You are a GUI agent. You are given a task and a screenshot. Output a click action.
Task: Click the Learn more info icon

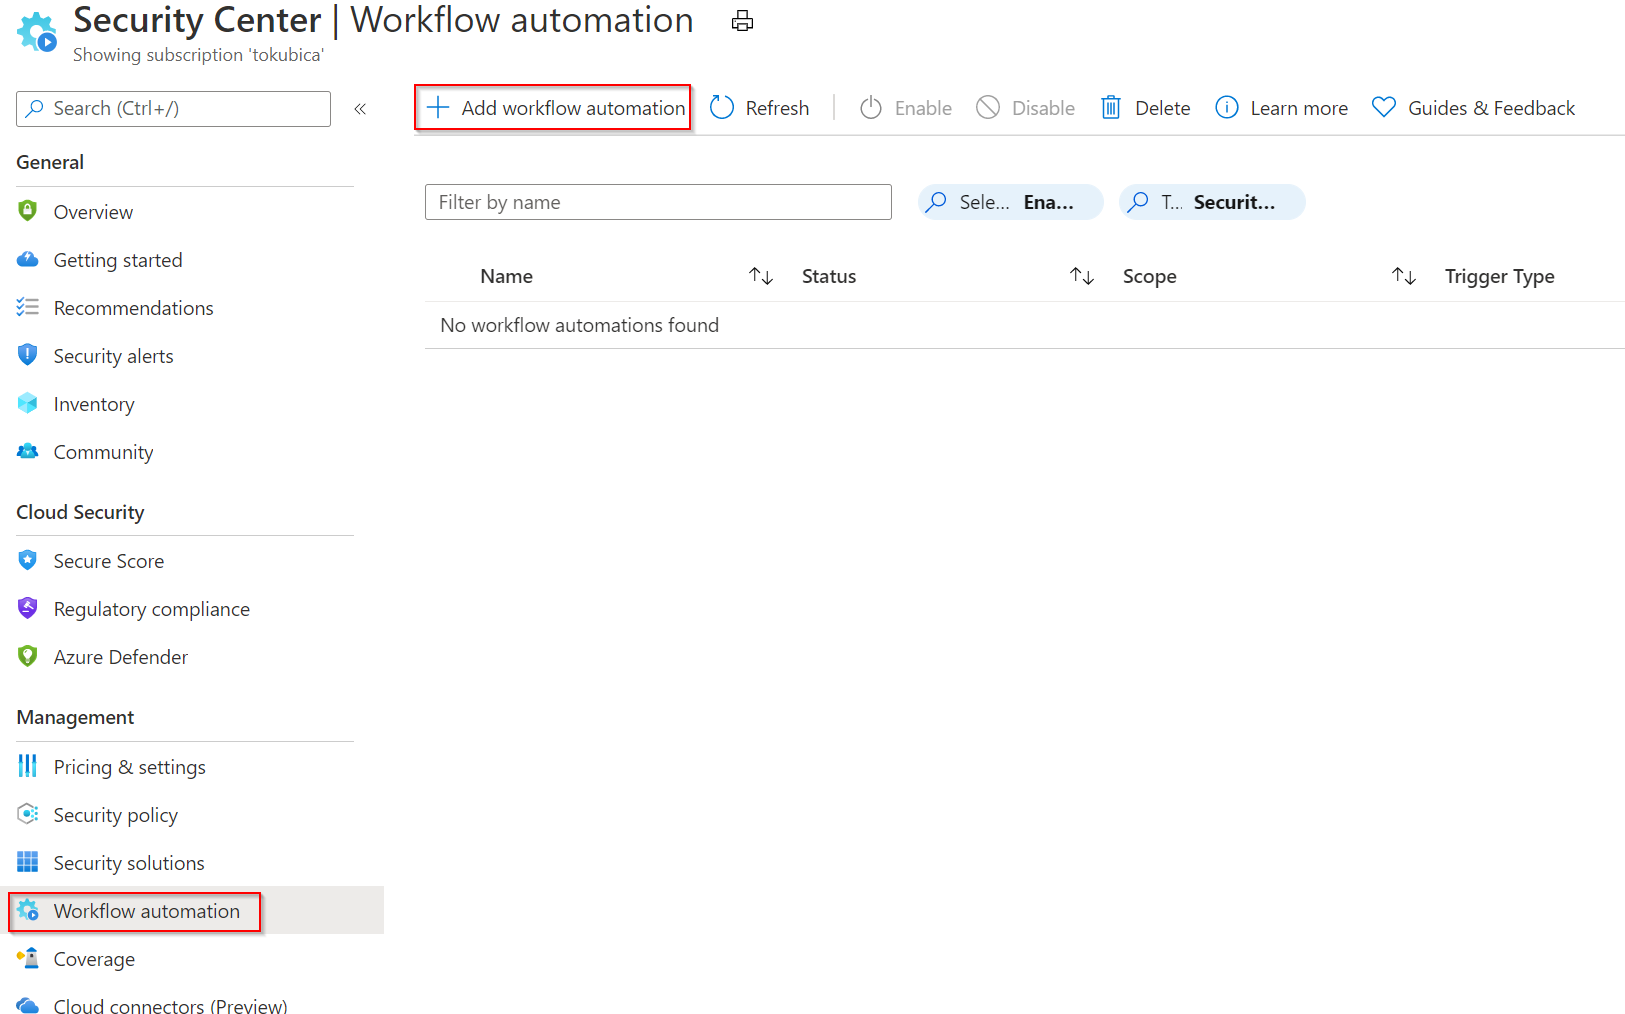(1226, 108)
